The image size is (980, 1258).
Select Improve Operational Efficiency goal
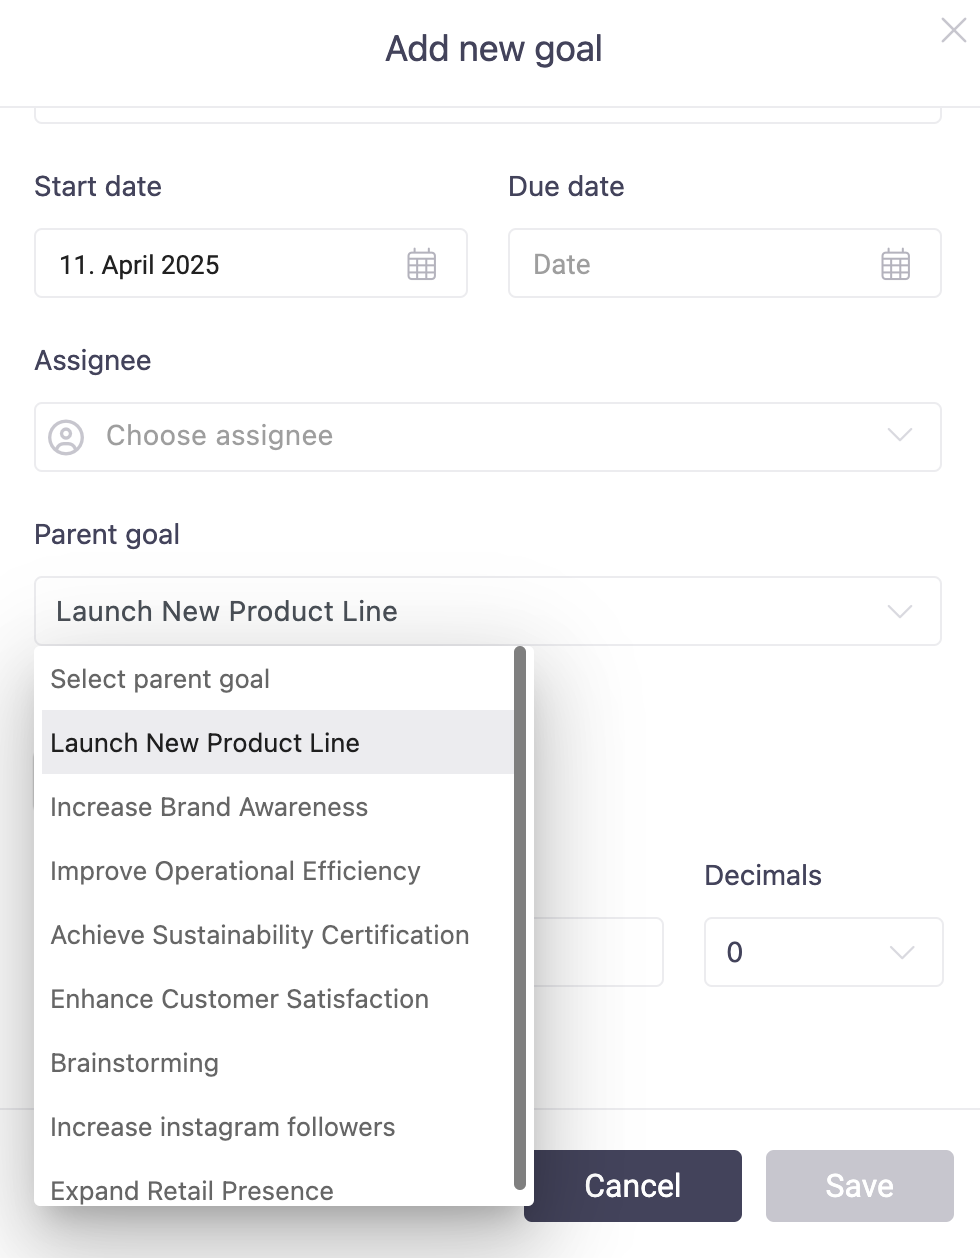pos(235,871)
